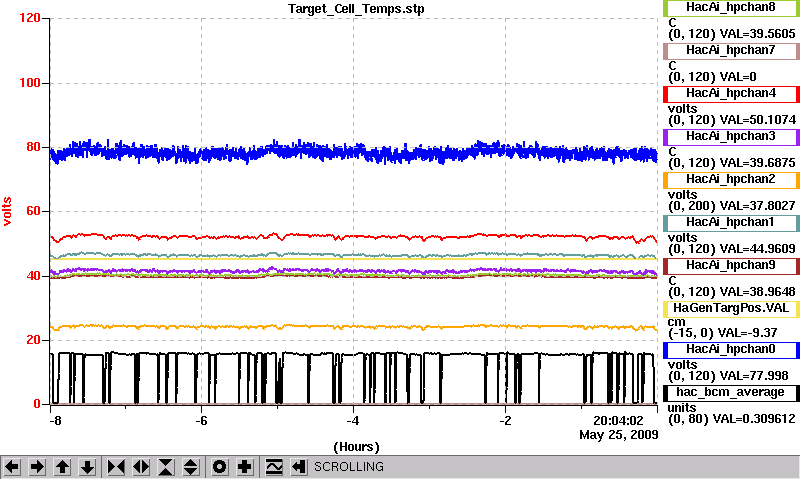The width and height of the screenshot is (800, 479).
Task: Click the waveform display-mode toolbar icon
Action: (274, 467)
